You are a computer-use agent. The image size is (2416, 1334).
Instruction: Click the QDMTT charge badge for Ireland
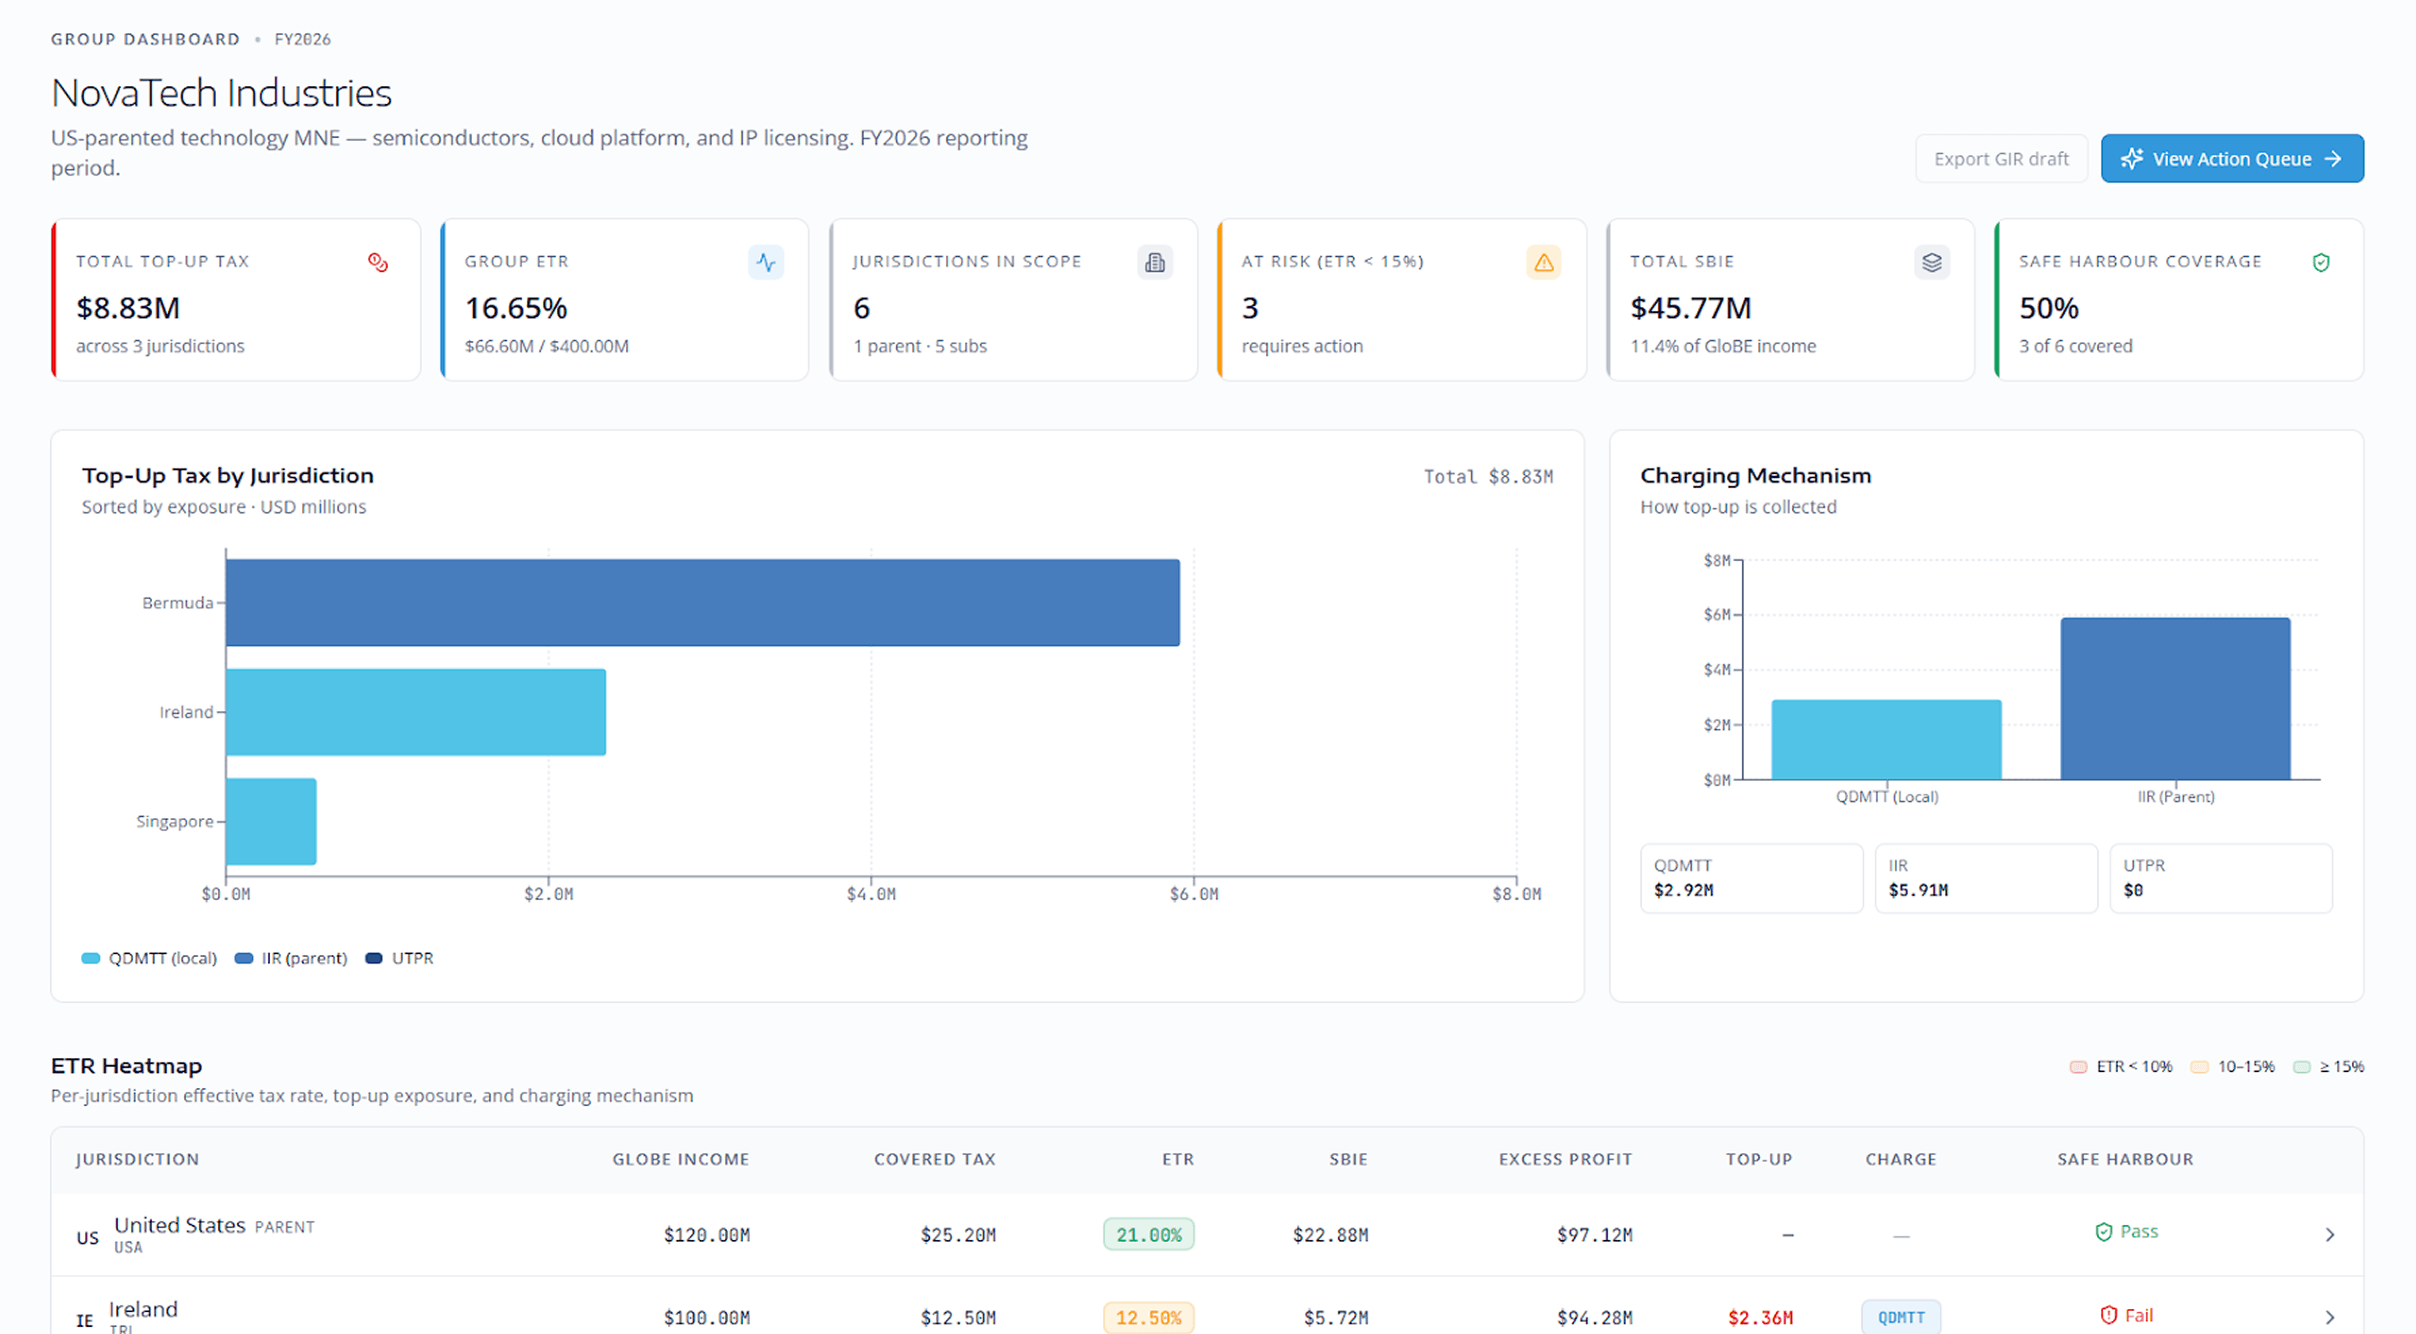pyautogui.click(x=1901, y=1318)
